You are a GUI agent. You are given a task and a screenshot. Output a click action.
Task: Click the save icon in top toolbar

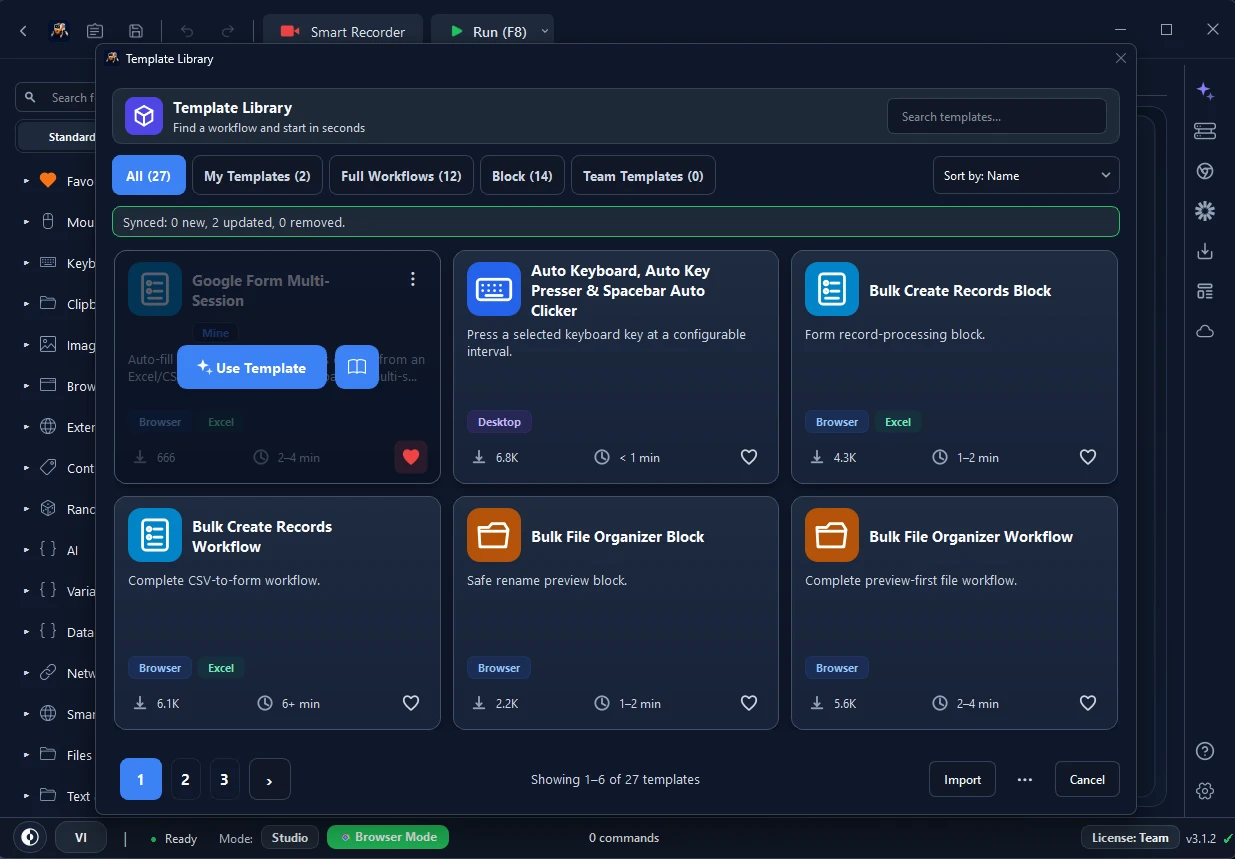tap(137, 31)
